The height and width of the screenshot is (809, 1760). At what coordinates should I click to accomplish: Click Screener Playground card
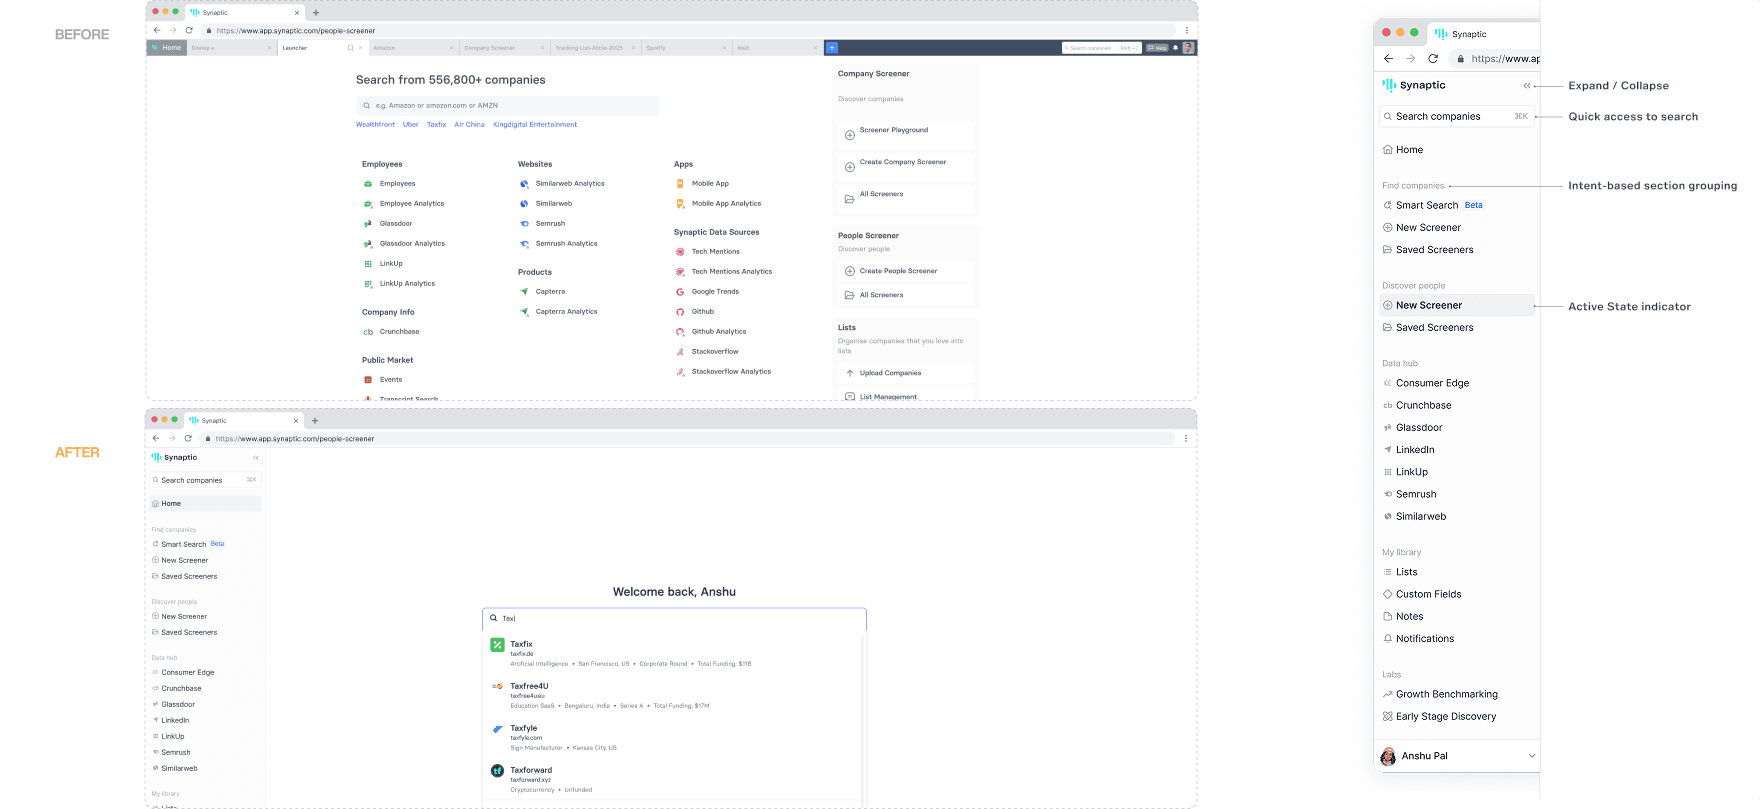coord(905,134)
